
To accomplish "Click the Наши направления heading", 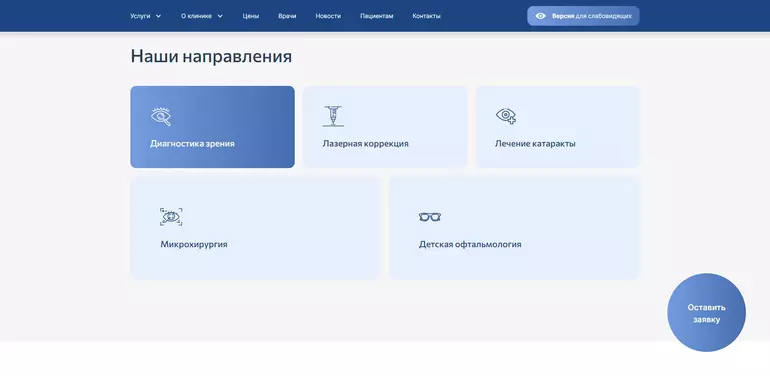I will click(211, 56).
